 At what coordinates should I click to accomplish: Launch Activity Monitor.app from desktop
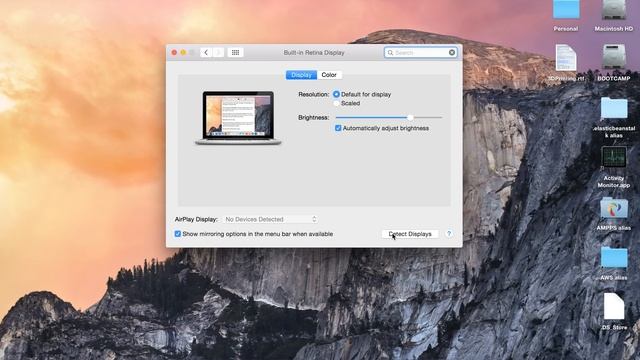tap(614, 157)
